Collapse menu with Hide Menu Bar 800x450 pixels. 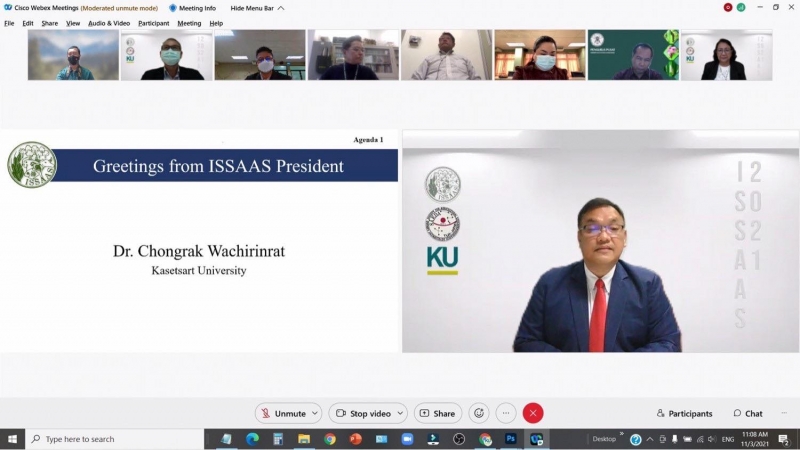256,8
